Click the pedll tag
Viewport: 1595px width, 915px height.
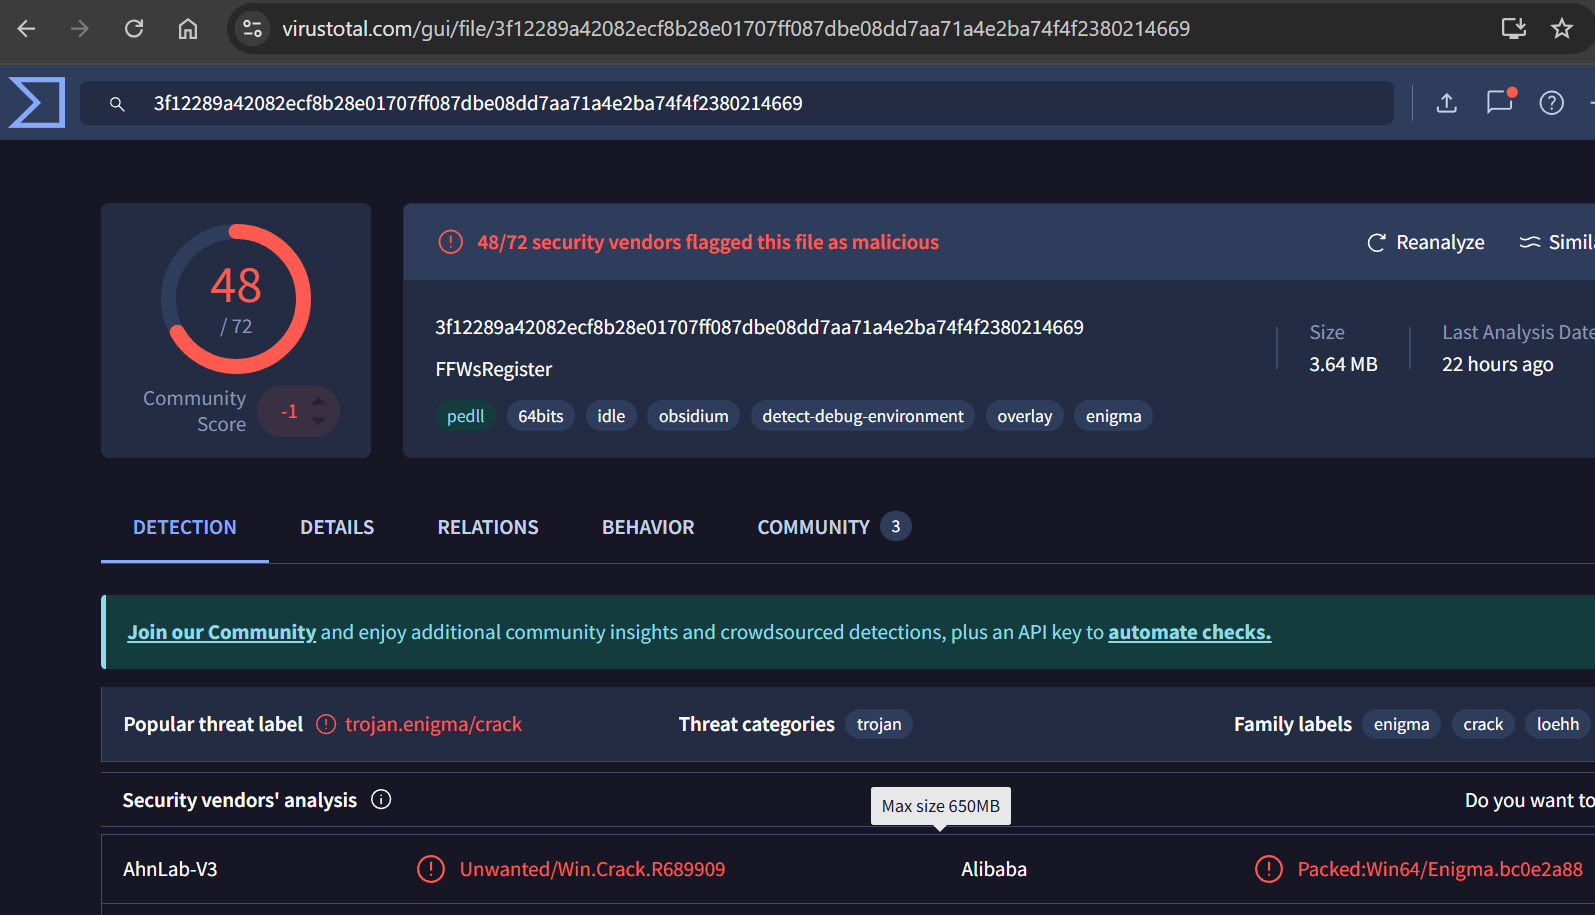(x=465, y=416)
